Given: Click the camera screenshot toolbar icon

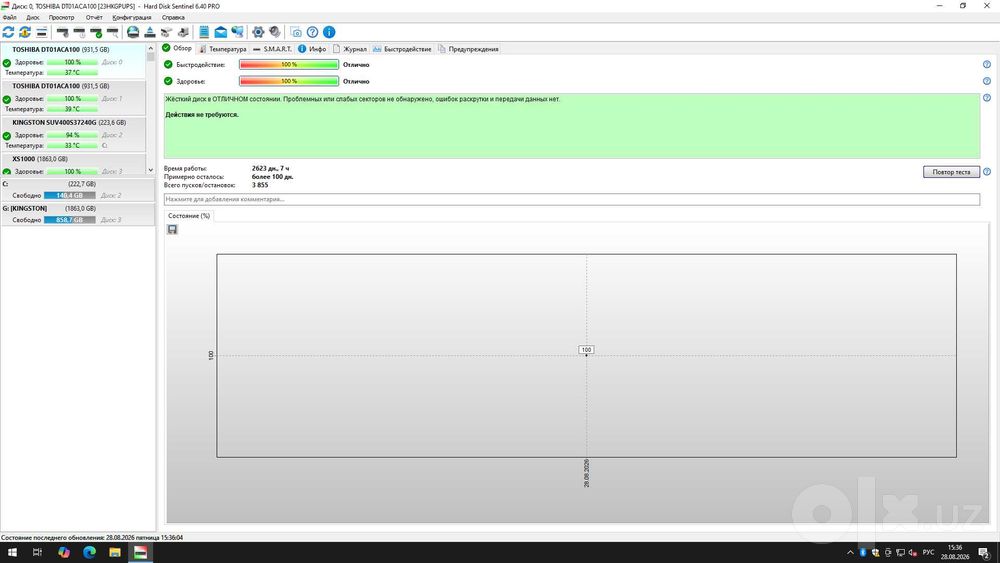Looking at the screenshot, I should click(296, 32).
